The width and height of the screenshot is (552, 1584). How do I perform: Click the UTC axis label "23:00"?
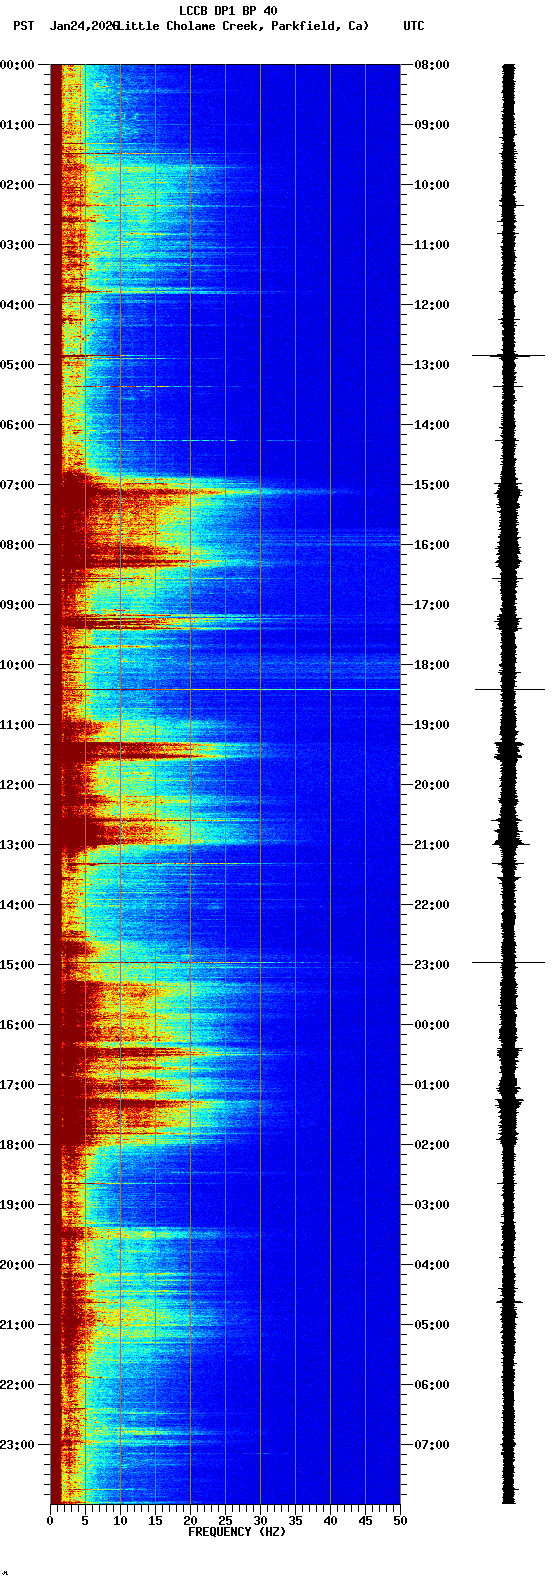pos(432,965)
